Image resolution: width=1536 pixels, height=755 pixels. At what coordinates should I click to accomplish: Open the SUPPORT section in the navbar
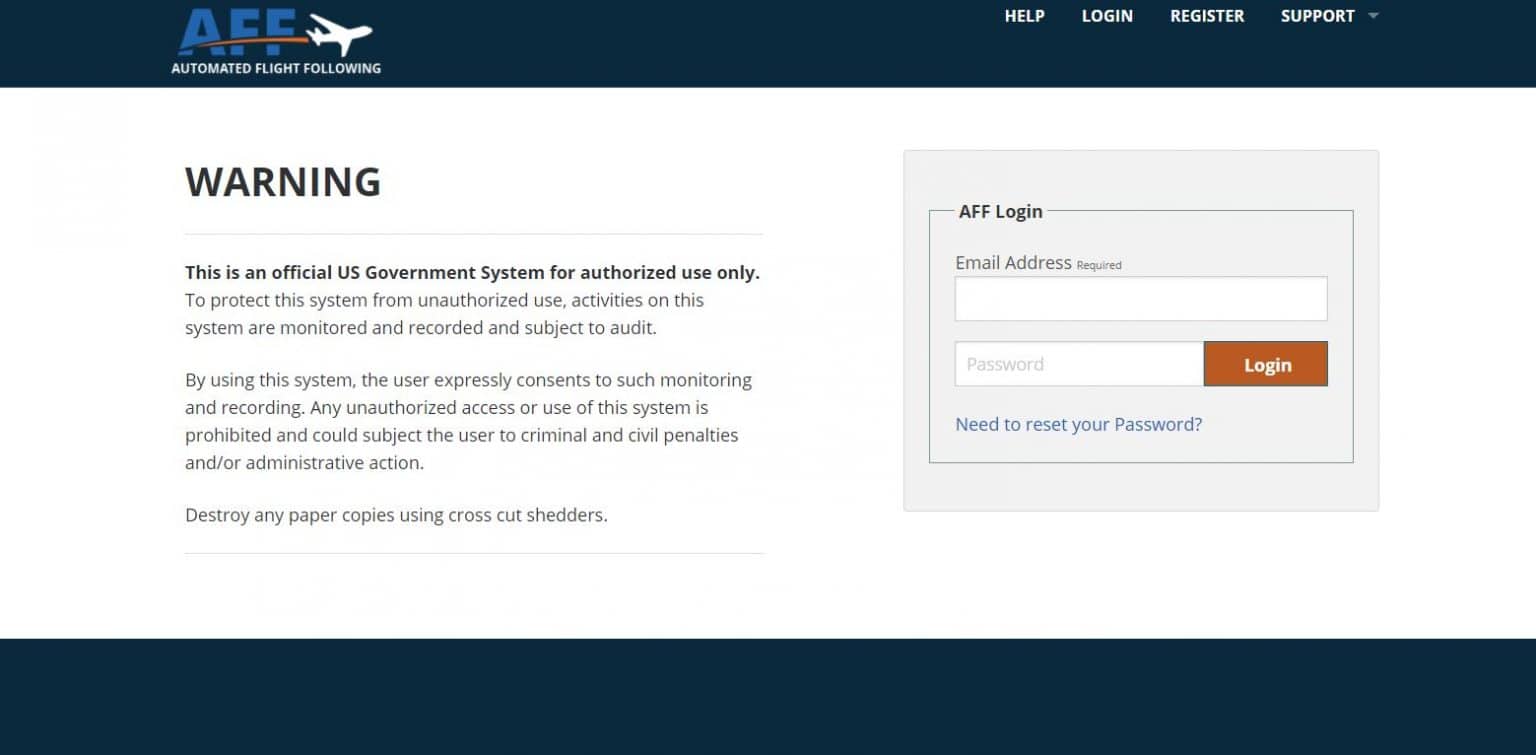[x=1317, y=16]
